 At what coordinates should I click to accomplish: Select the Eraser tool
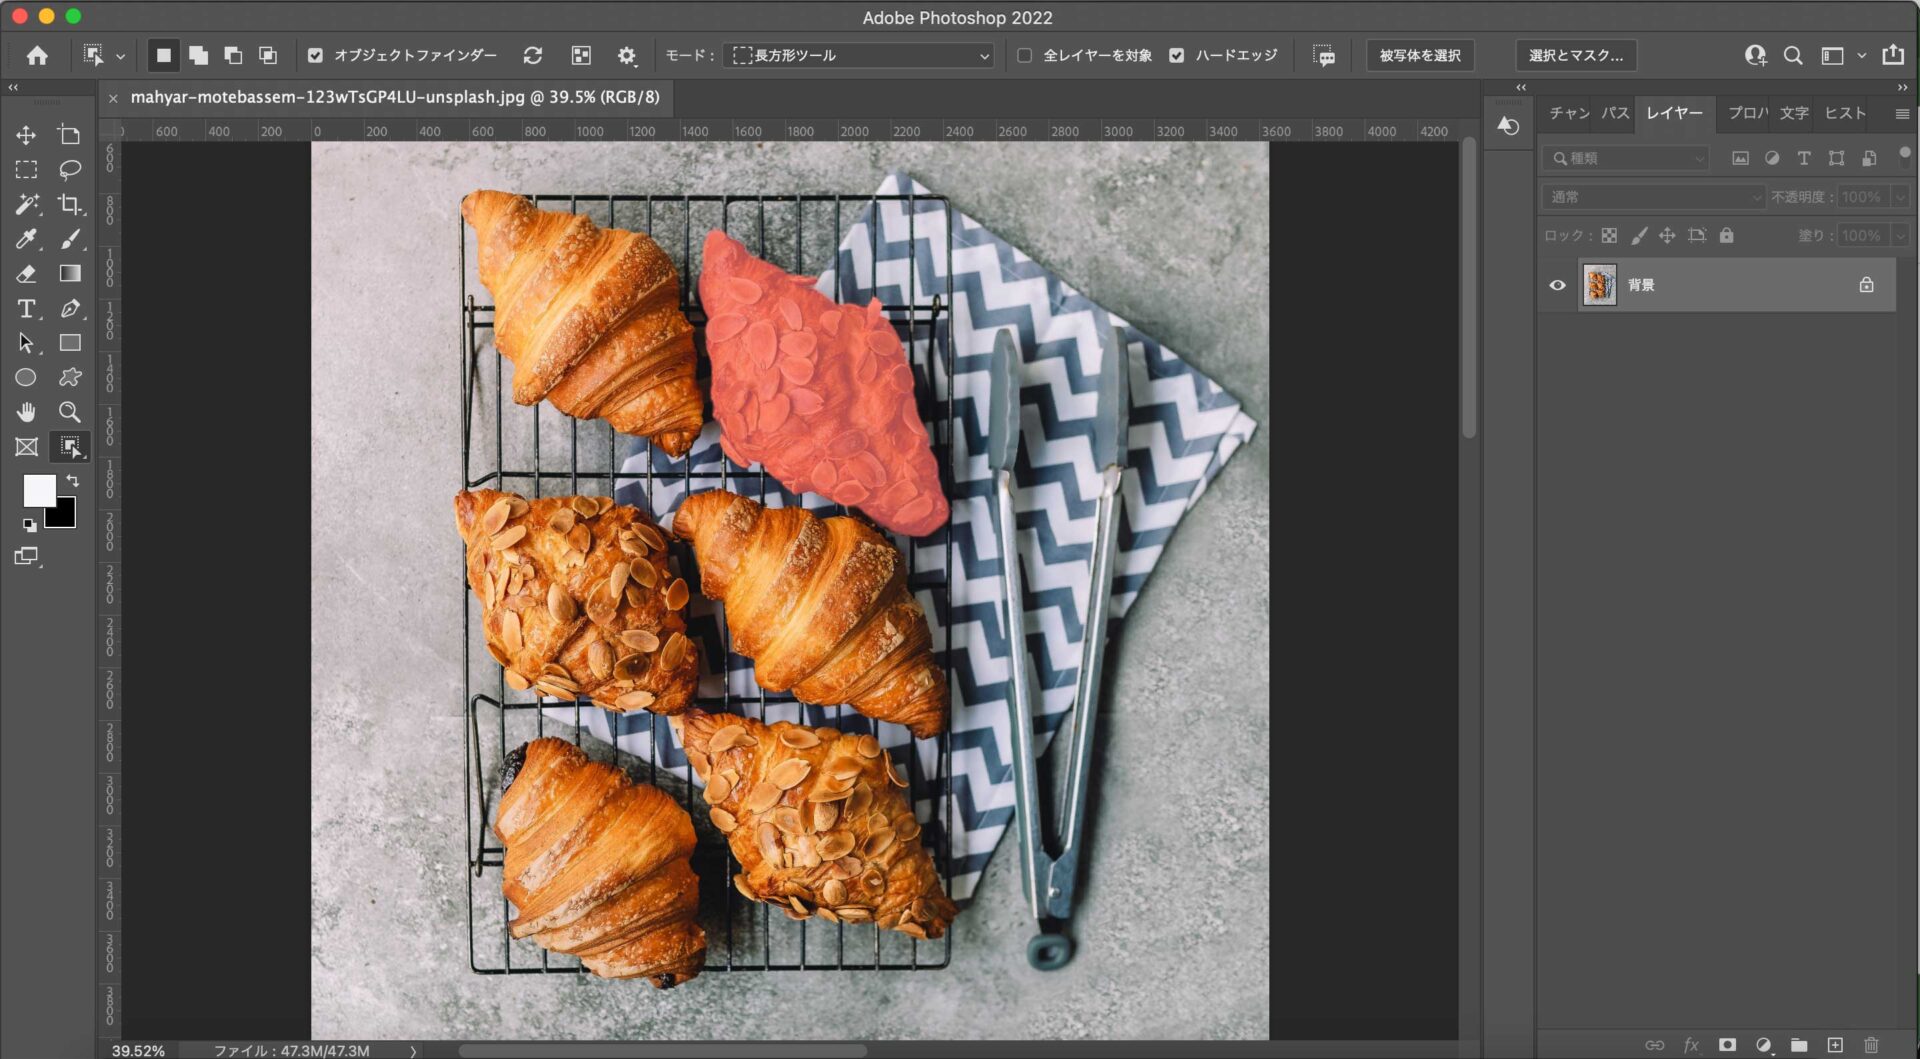click(x=26, y=273)
